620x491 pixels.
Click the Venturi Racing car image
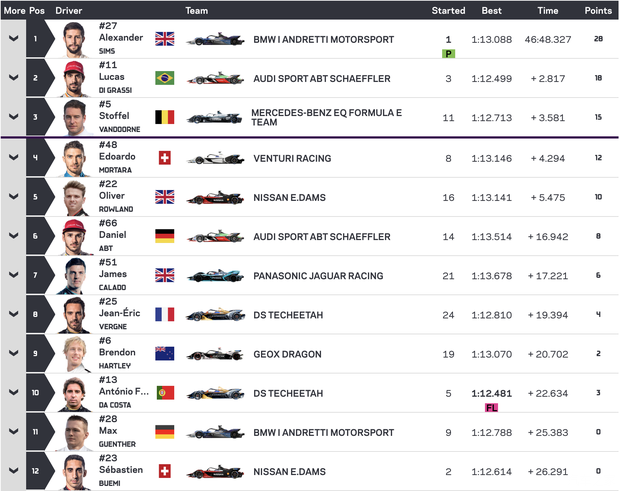(x=215, y=158)
